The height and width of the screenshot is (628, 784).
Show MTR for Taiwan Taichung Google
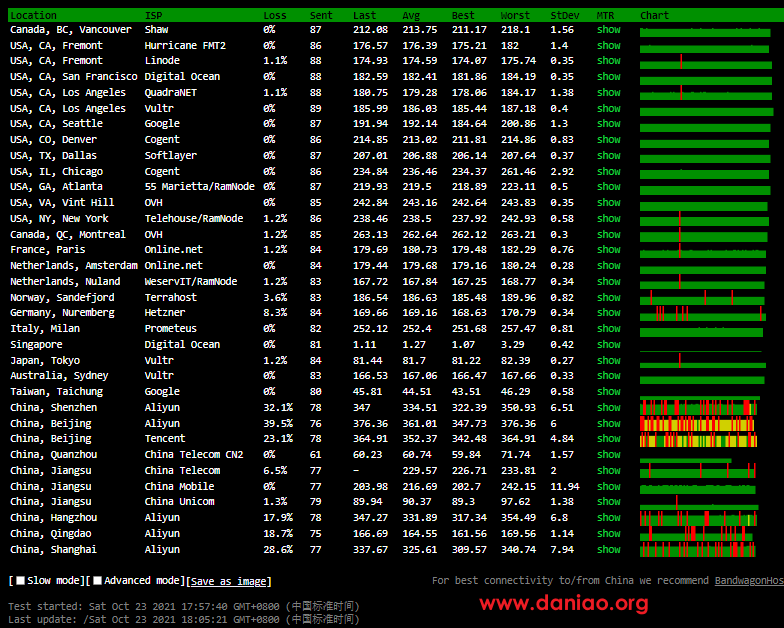click(608, 392)
